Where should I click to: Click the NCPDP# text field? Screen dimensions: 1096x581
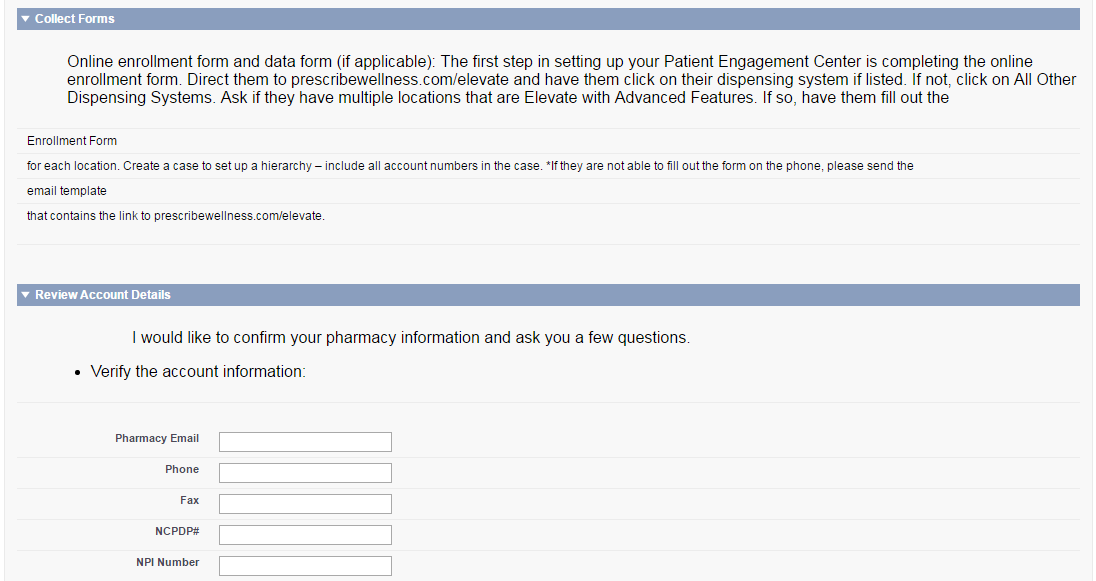tap(305, 535)
